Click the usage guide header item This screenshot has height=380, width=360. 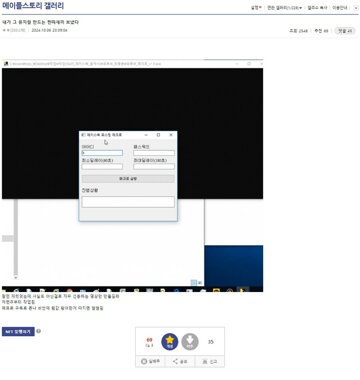340,8
